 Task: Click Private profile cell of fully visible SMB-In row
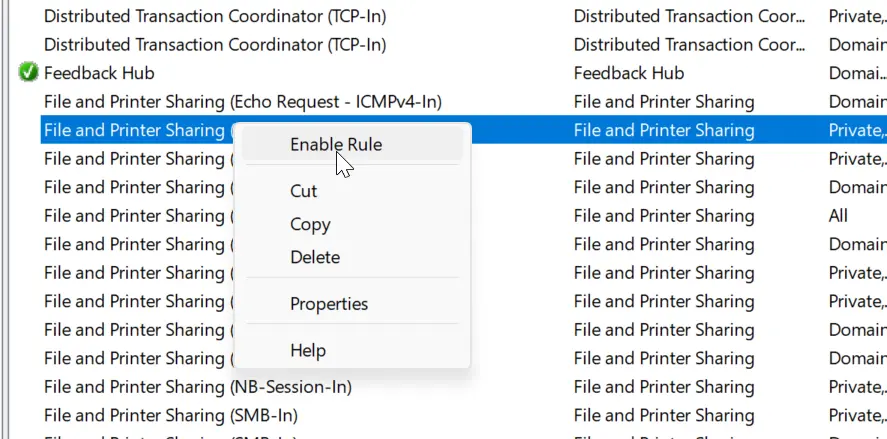(858, 415)
